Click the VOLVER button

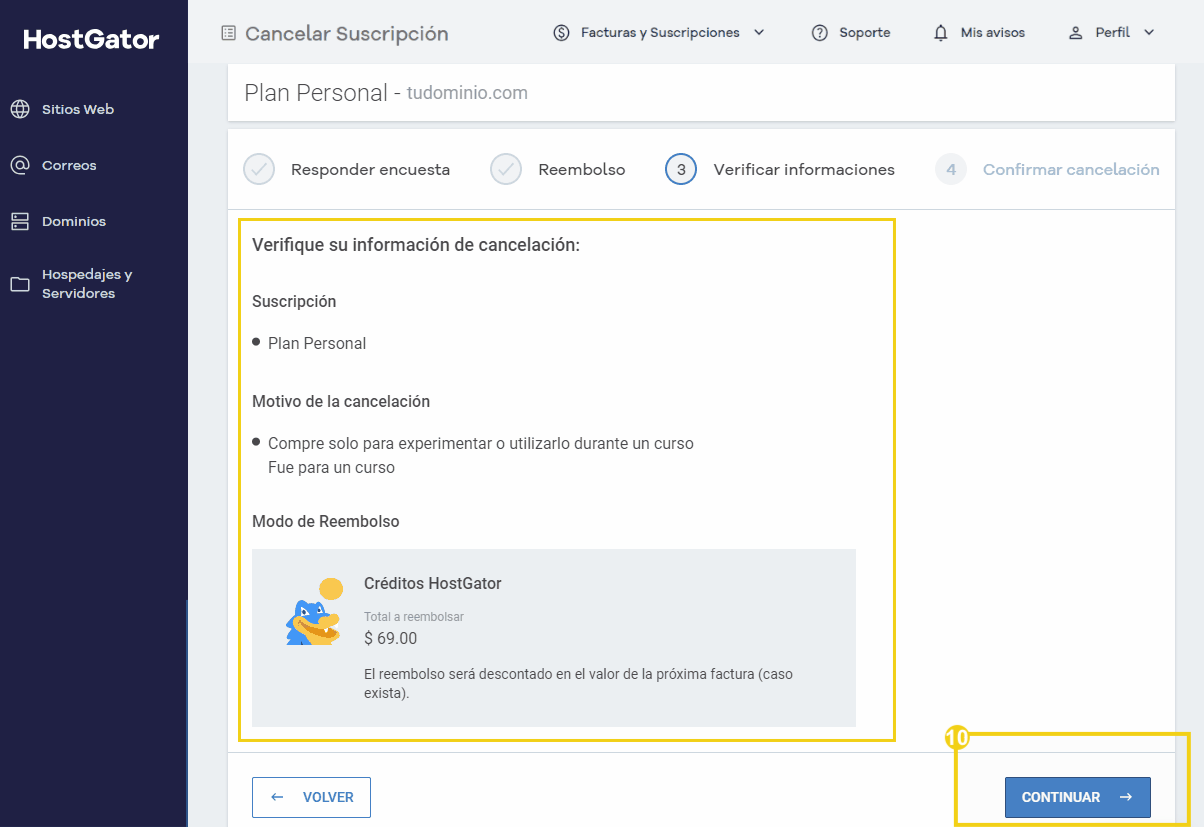(311, 797)
